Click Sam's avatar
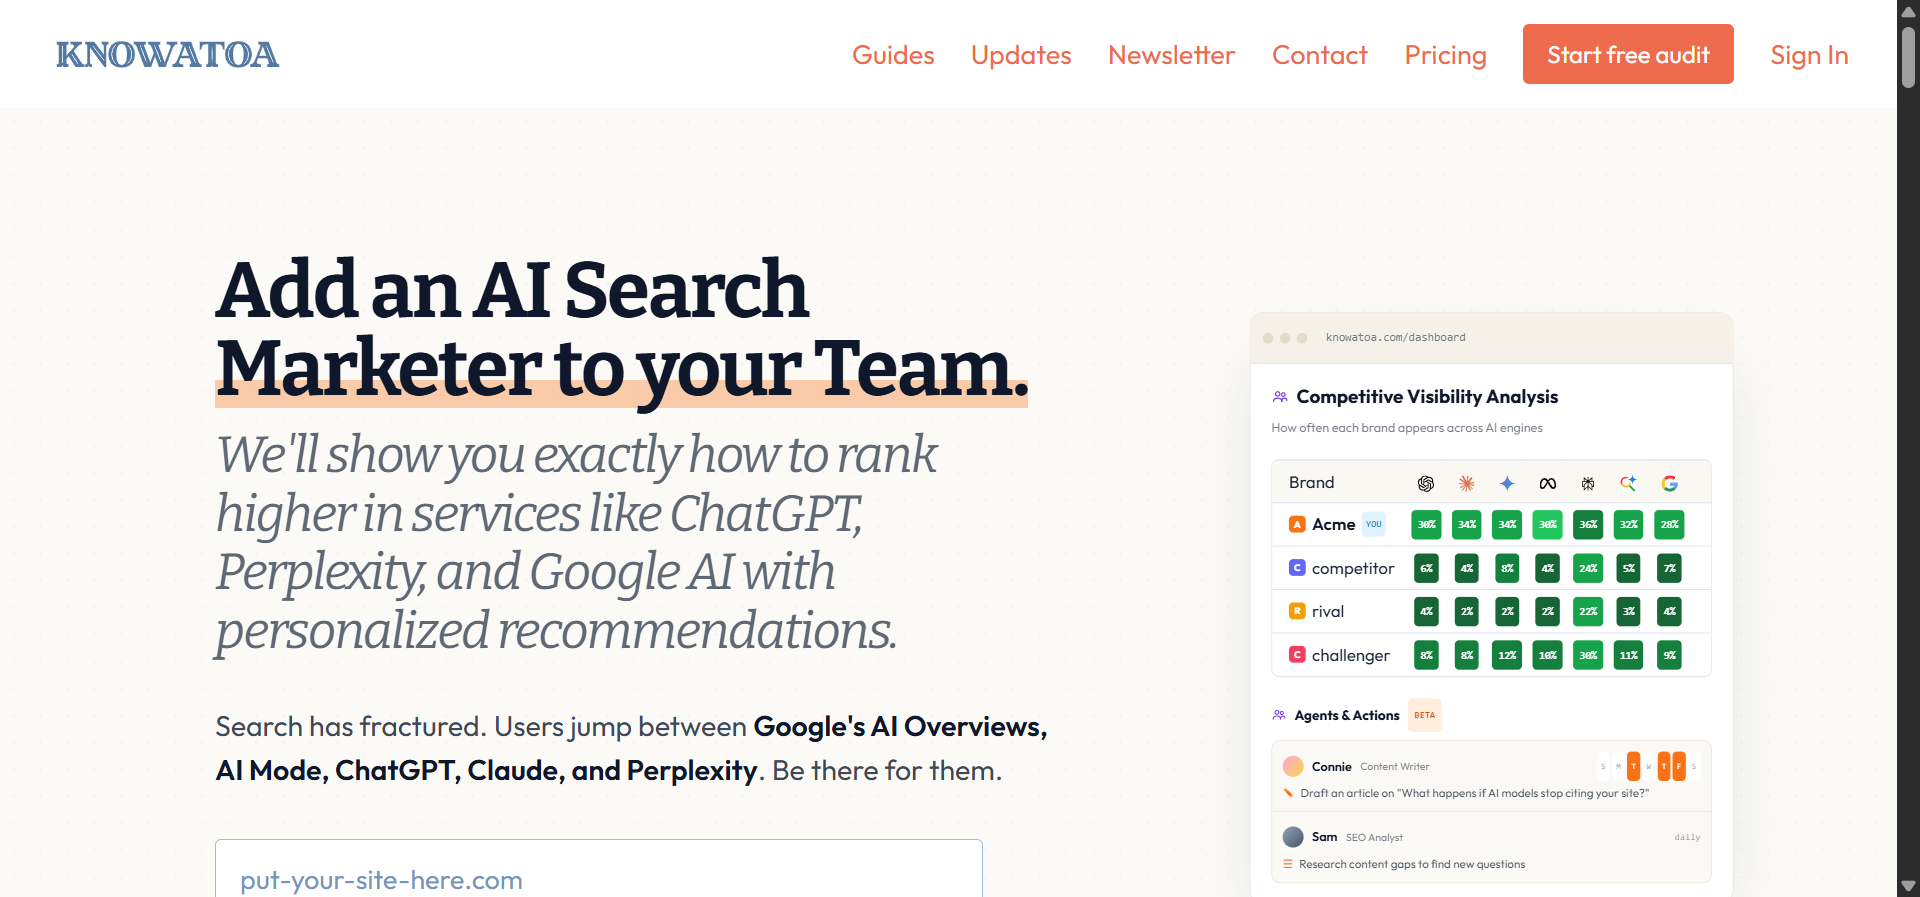 point(1293,837)
